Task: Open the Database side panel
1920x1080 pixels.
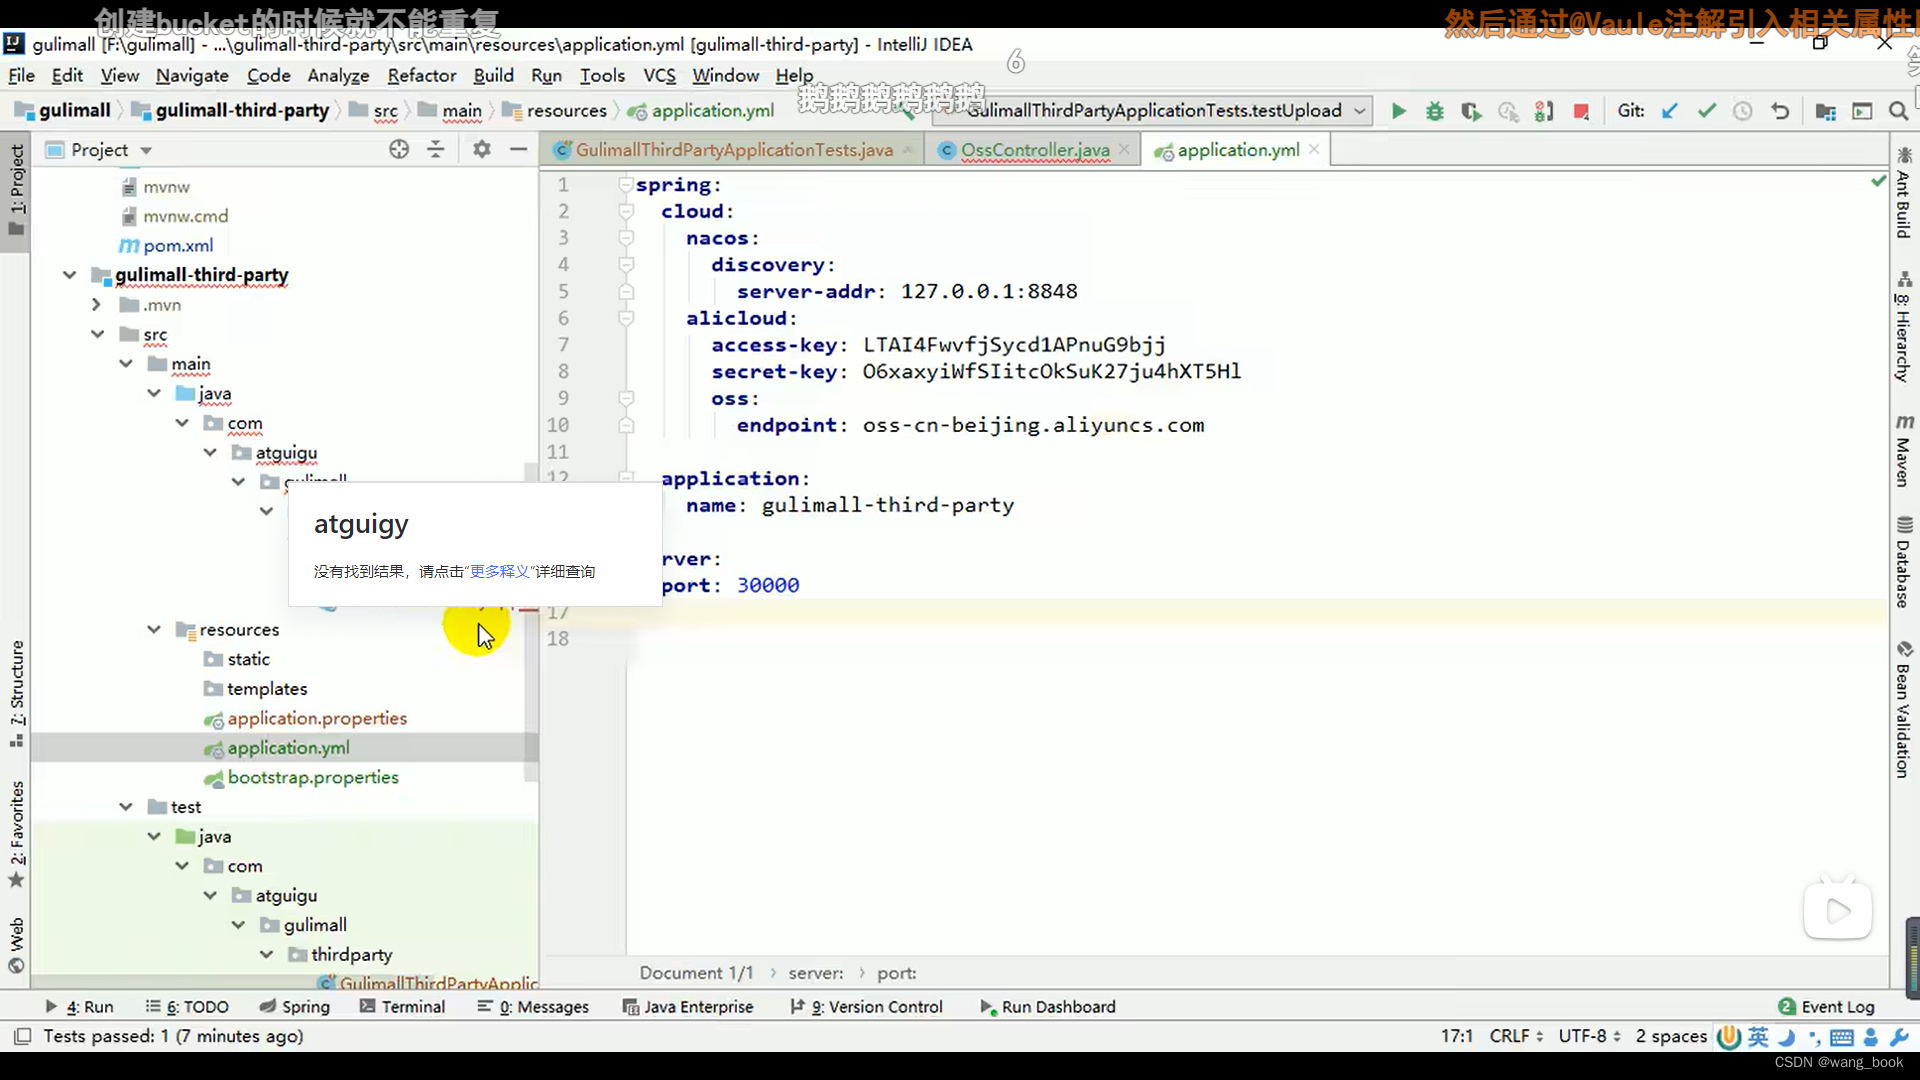Action: point(1903,562)
